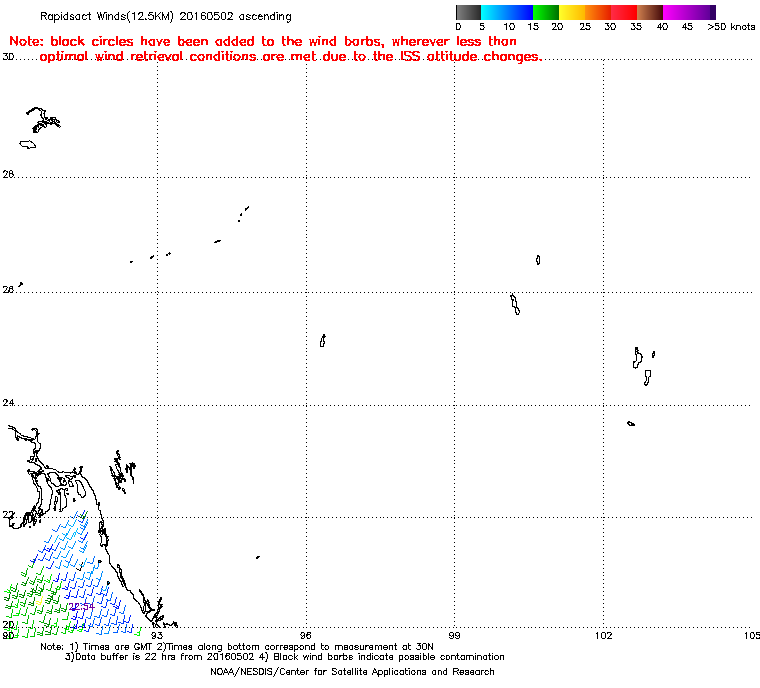Click the brown 35-40 knots color segment
Viewport: 760px width, 688px height.
(x=650, y=12)
